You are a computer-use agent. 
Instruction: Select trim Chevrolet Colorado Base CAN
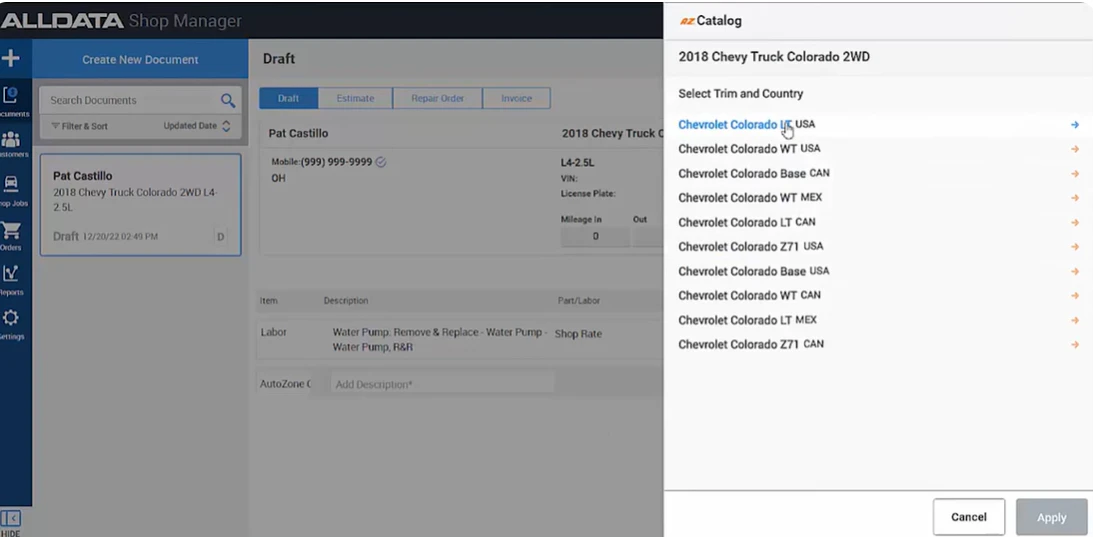point(754,174)
